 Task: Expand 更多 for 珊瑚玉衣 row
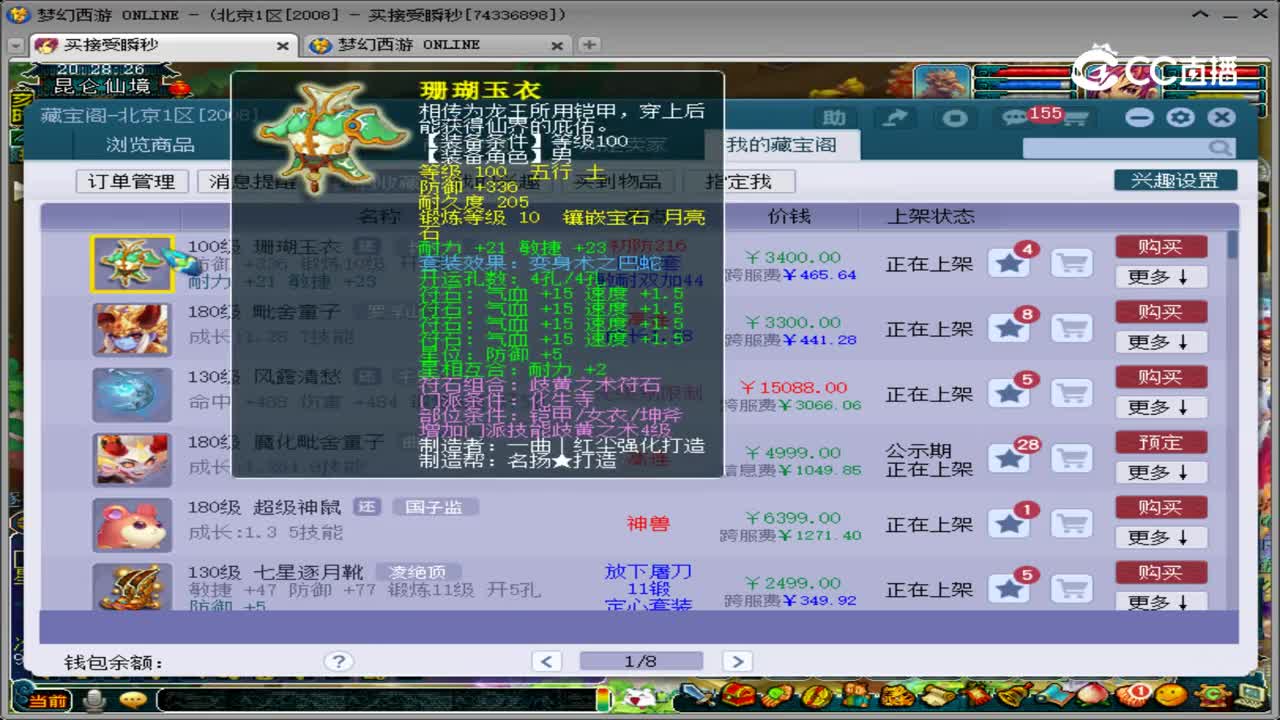[1161, 277]
